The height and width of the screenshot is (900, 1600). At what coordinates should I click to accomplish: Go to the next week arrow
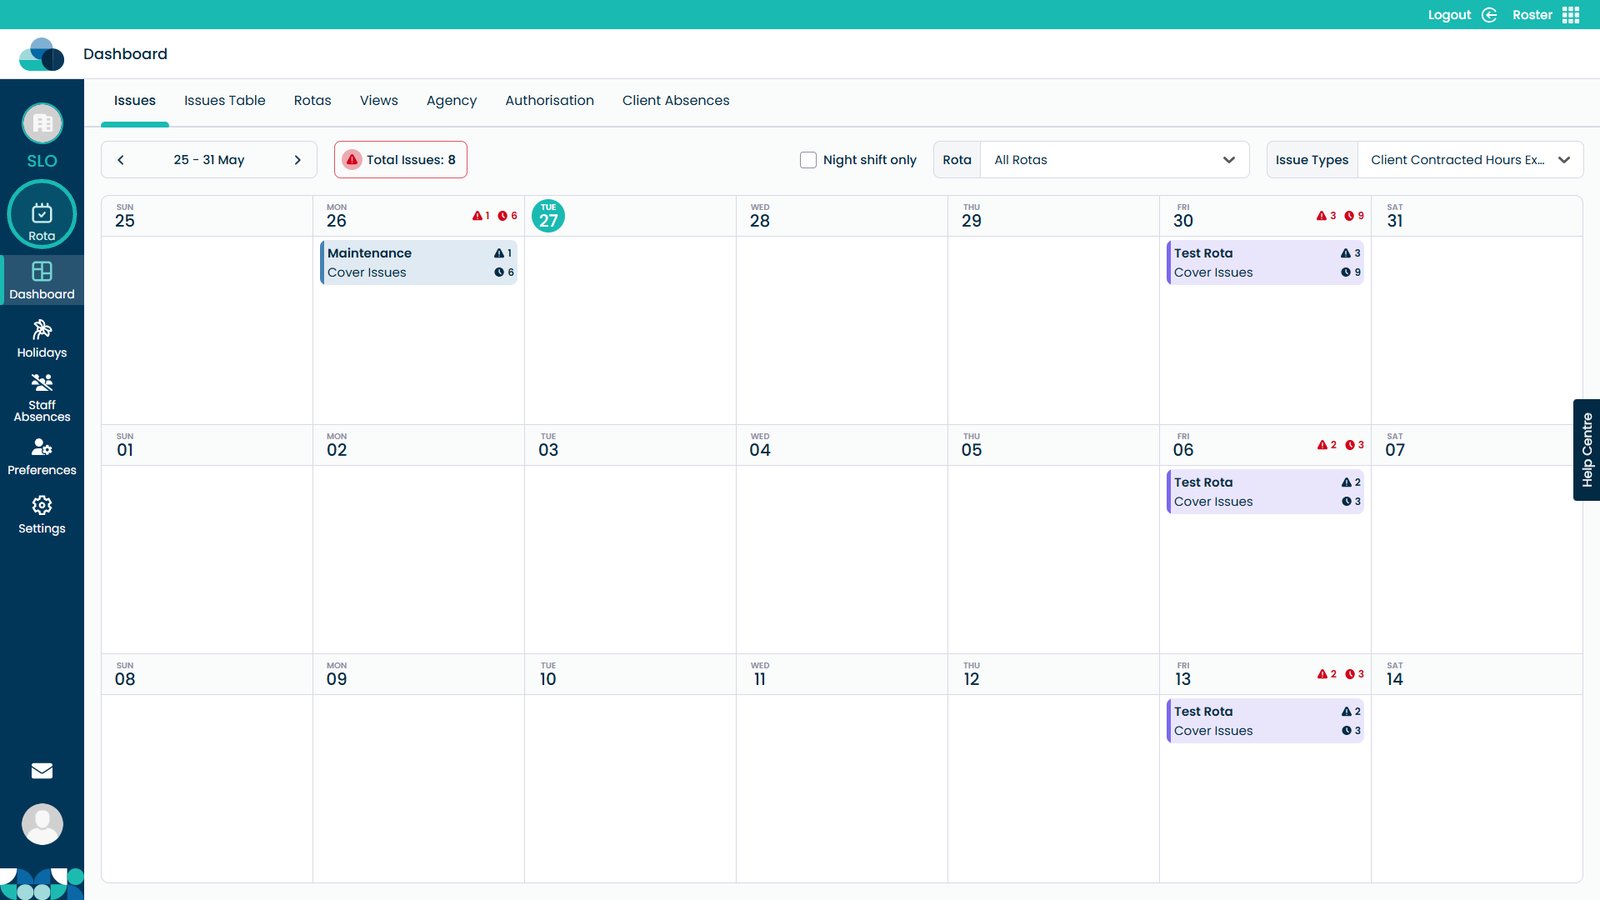click(297, 160)
